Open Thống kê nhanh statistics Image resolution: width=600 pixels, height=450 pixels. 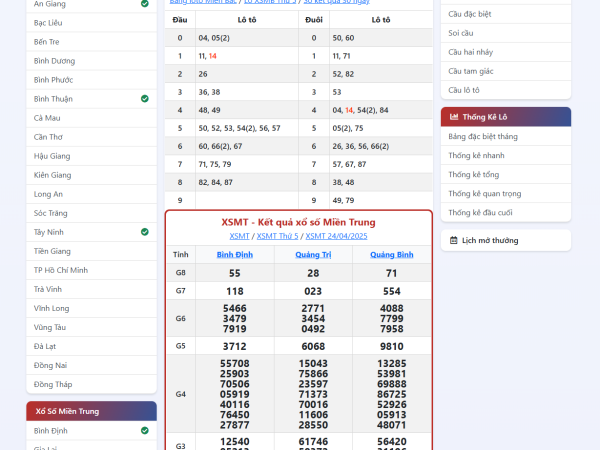pos(476,155)
